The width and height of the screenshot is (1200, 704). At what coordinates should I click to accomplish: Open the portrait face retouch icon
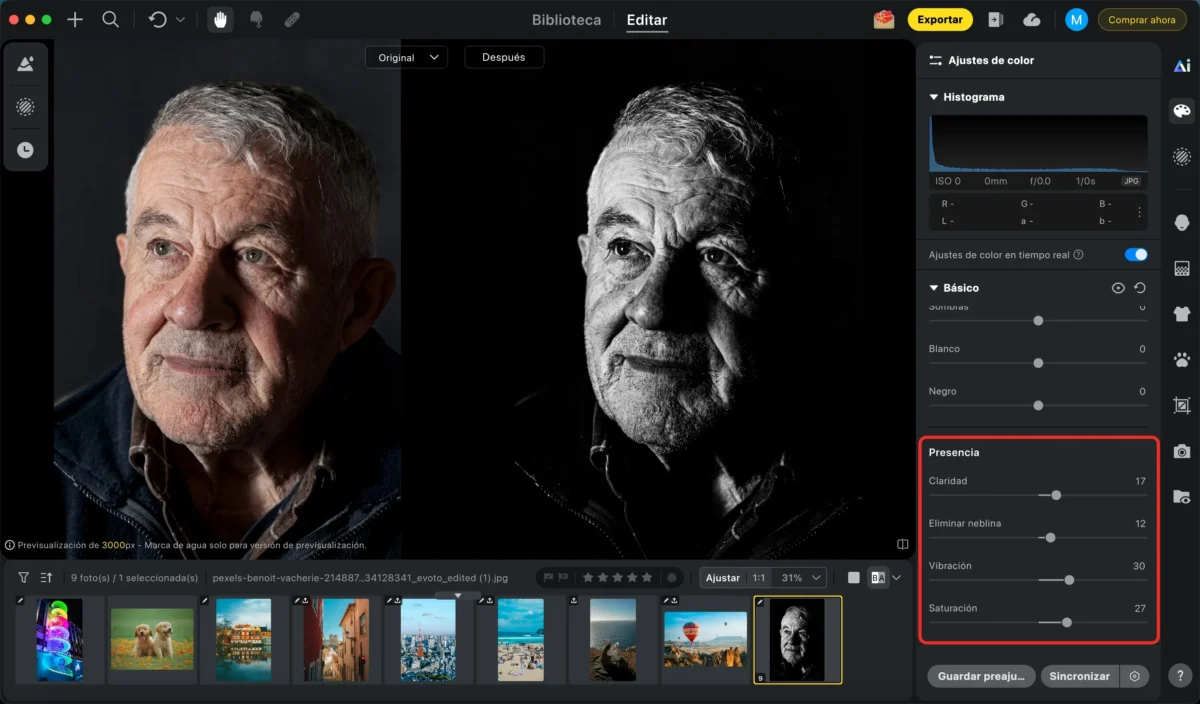pyautogui.click(x=1182, y=223)
